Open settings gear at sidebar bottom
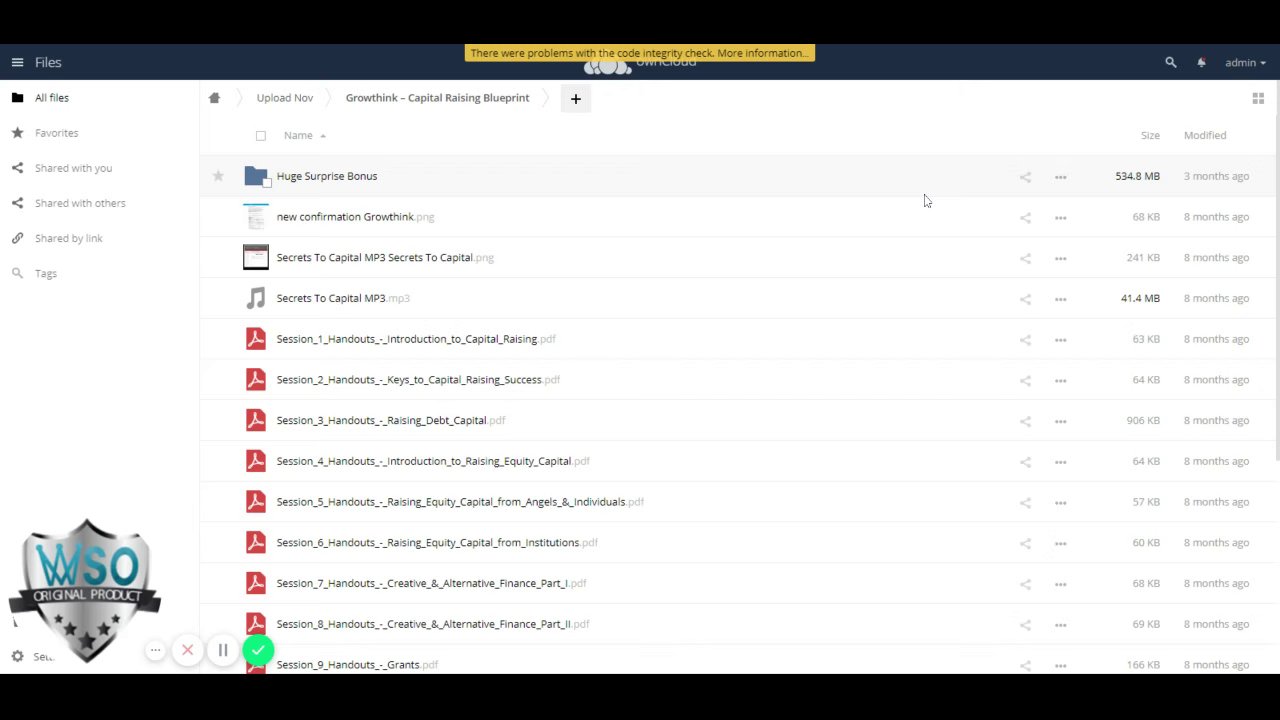Image resolution: width=1280 pixels, height=720 pixels. point(17,657)
